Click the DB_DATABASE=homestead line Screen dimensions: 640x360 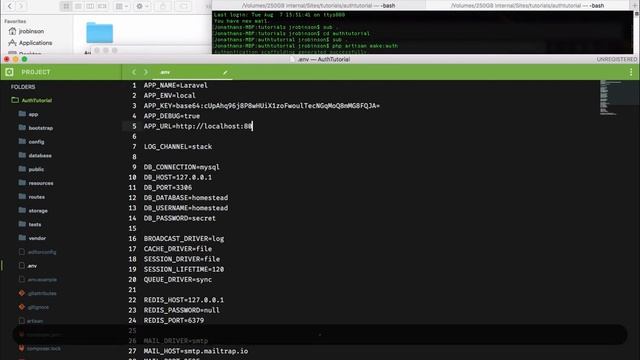coord(186,198)
